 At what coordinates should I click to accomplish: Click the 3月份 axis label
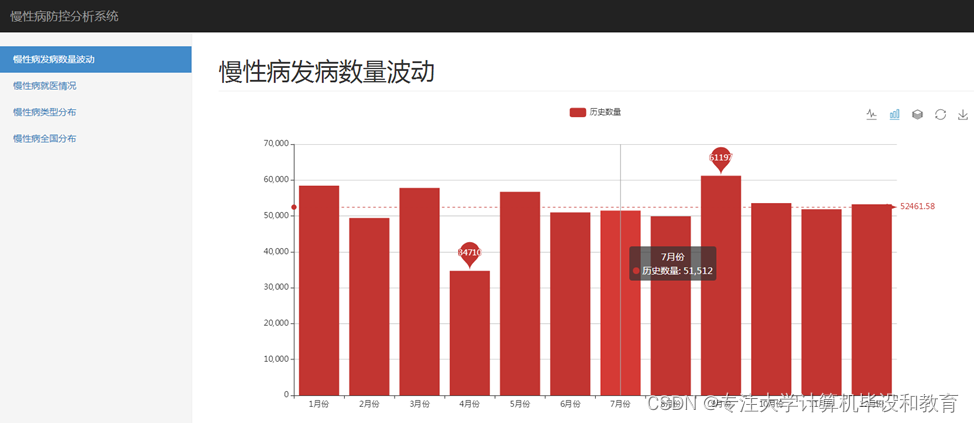pyautogui.click(x=419, y=404)
